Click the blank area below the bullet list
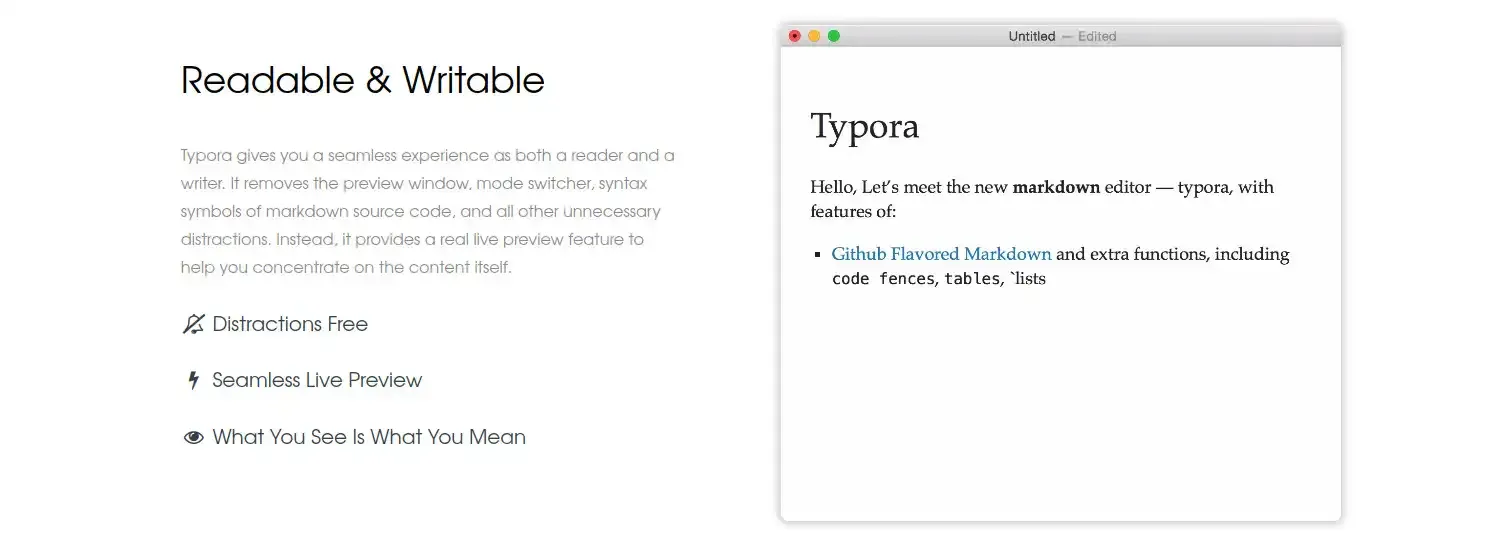This screenshot has height=536, width=1500. click(1060, 400)
